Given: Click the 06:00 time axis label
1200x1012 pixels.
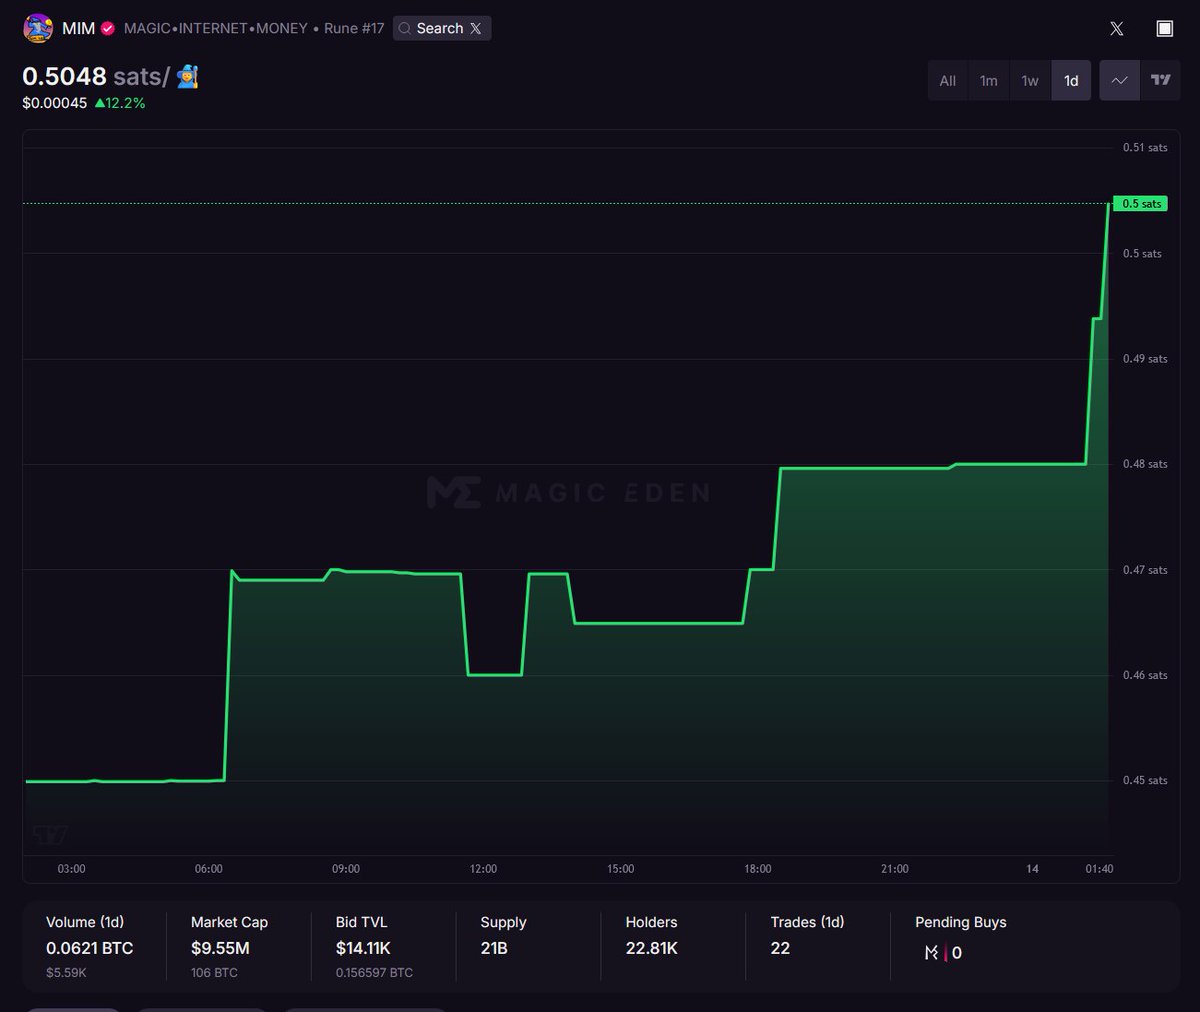Looking at the screenshot, I should [208, 869].
